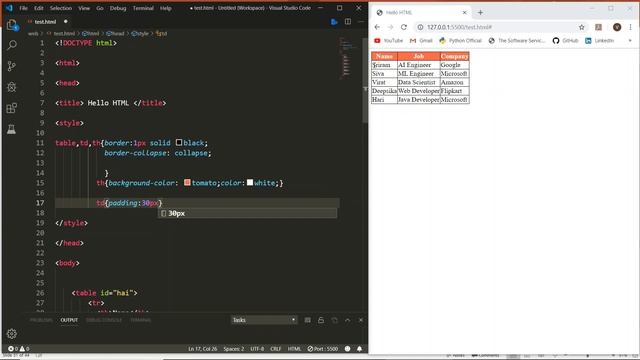Open Chrome's three-dot menu

click(x=631, y=27)
